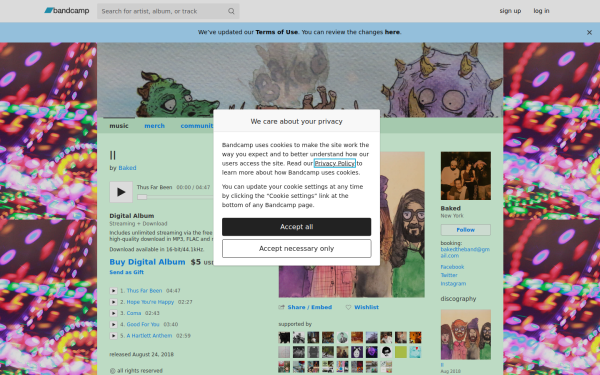Switch to the music tab
The image size is (600, 375).
(119, 126)
